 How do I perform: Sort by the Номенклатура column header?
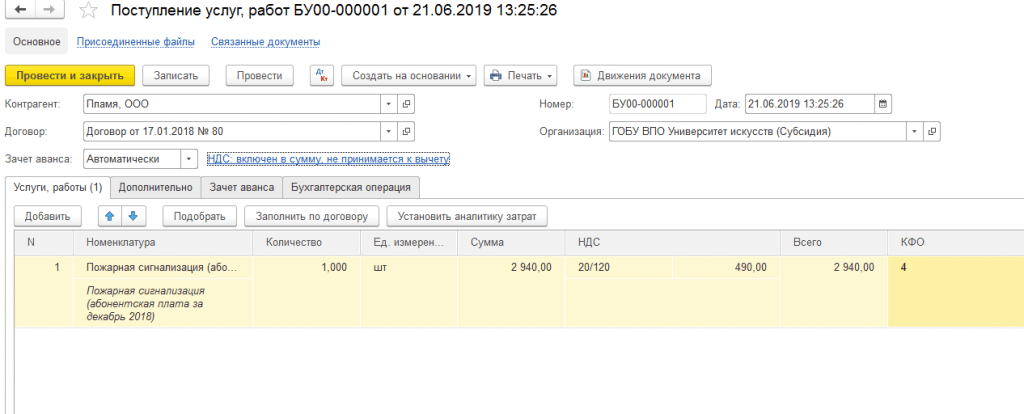[x=163, y=242]
